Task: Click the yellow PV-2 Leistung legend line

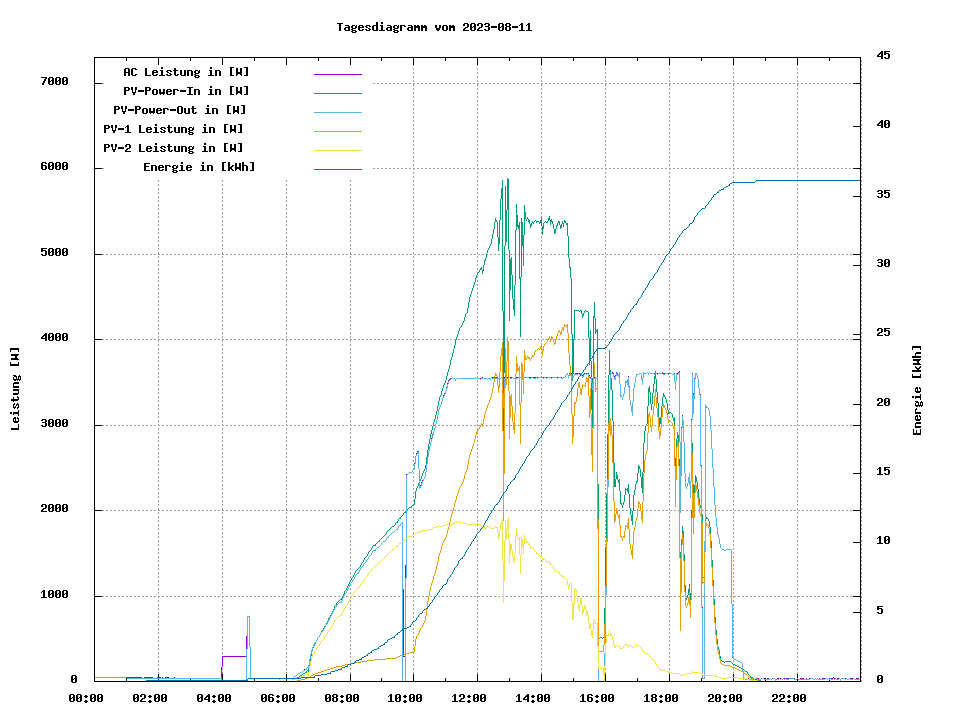Action: 337,150
